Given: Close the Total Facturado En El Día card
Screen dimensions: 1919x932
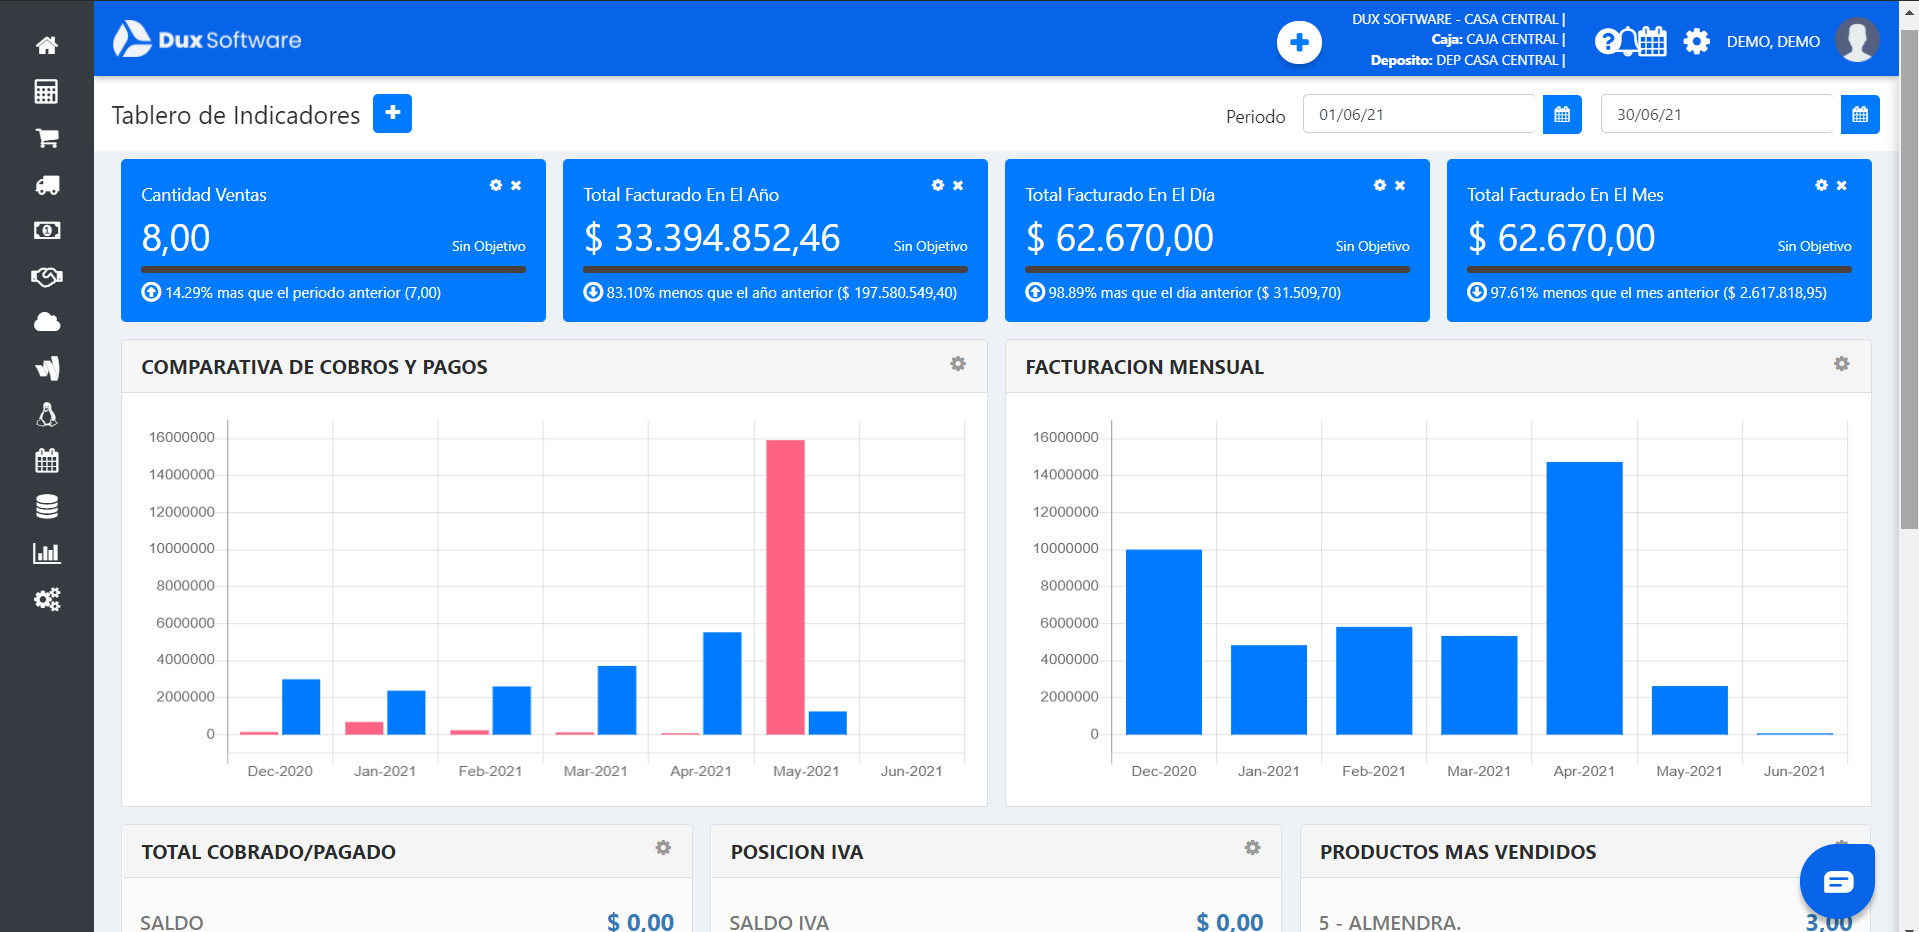Looking at the screenshot, I should (x=1400, y=185).
